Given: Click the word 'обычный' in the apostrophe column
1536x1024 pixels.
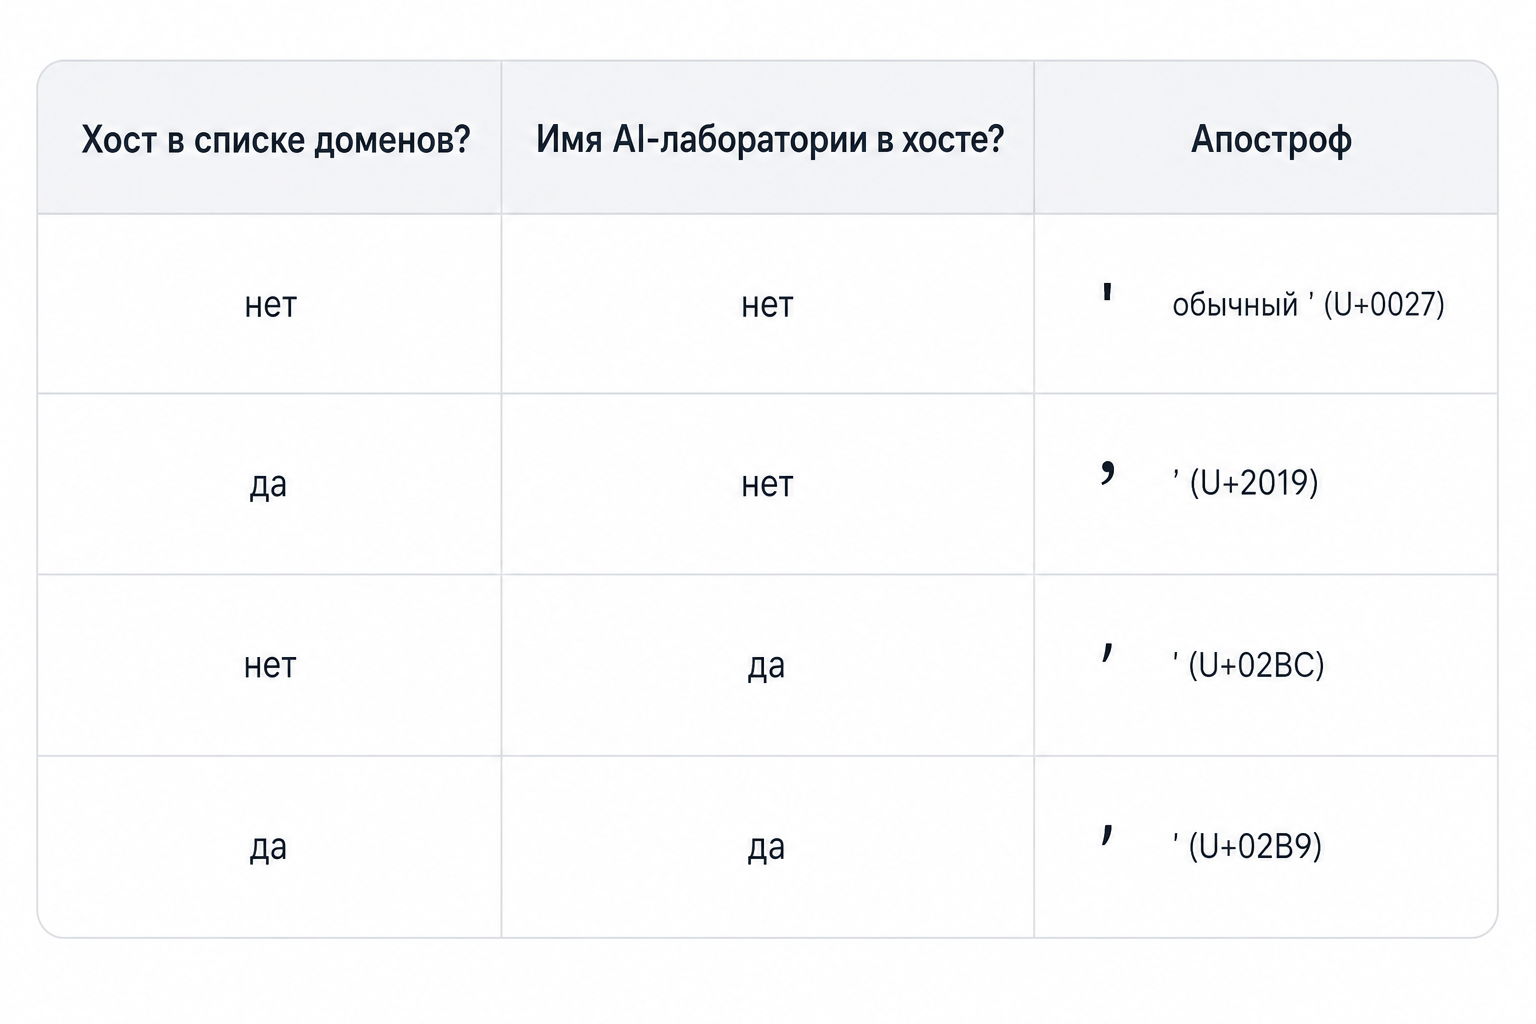Looking at the screenshot, I should [1235, 304].
